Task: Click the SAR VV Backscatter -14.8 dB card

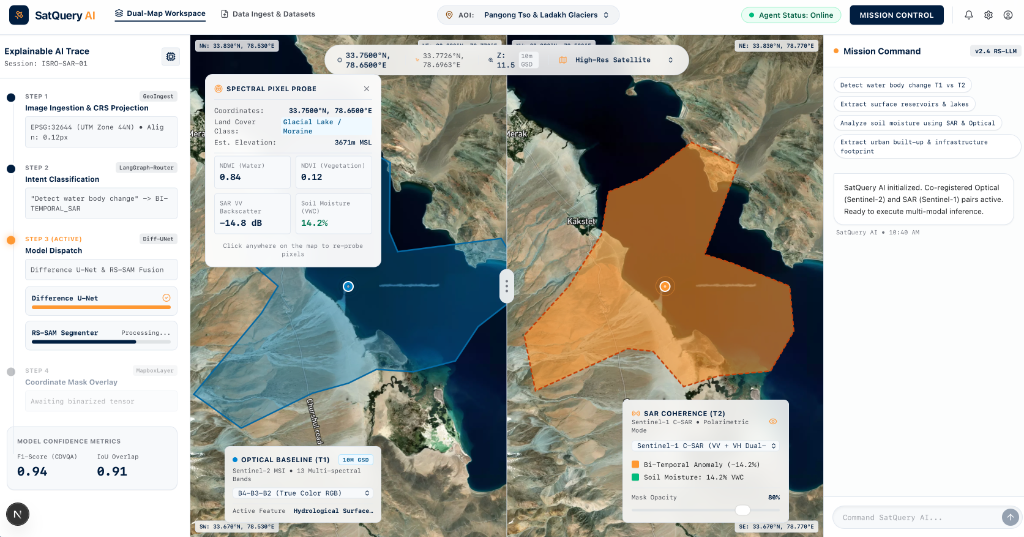Action: click(252, 213)
